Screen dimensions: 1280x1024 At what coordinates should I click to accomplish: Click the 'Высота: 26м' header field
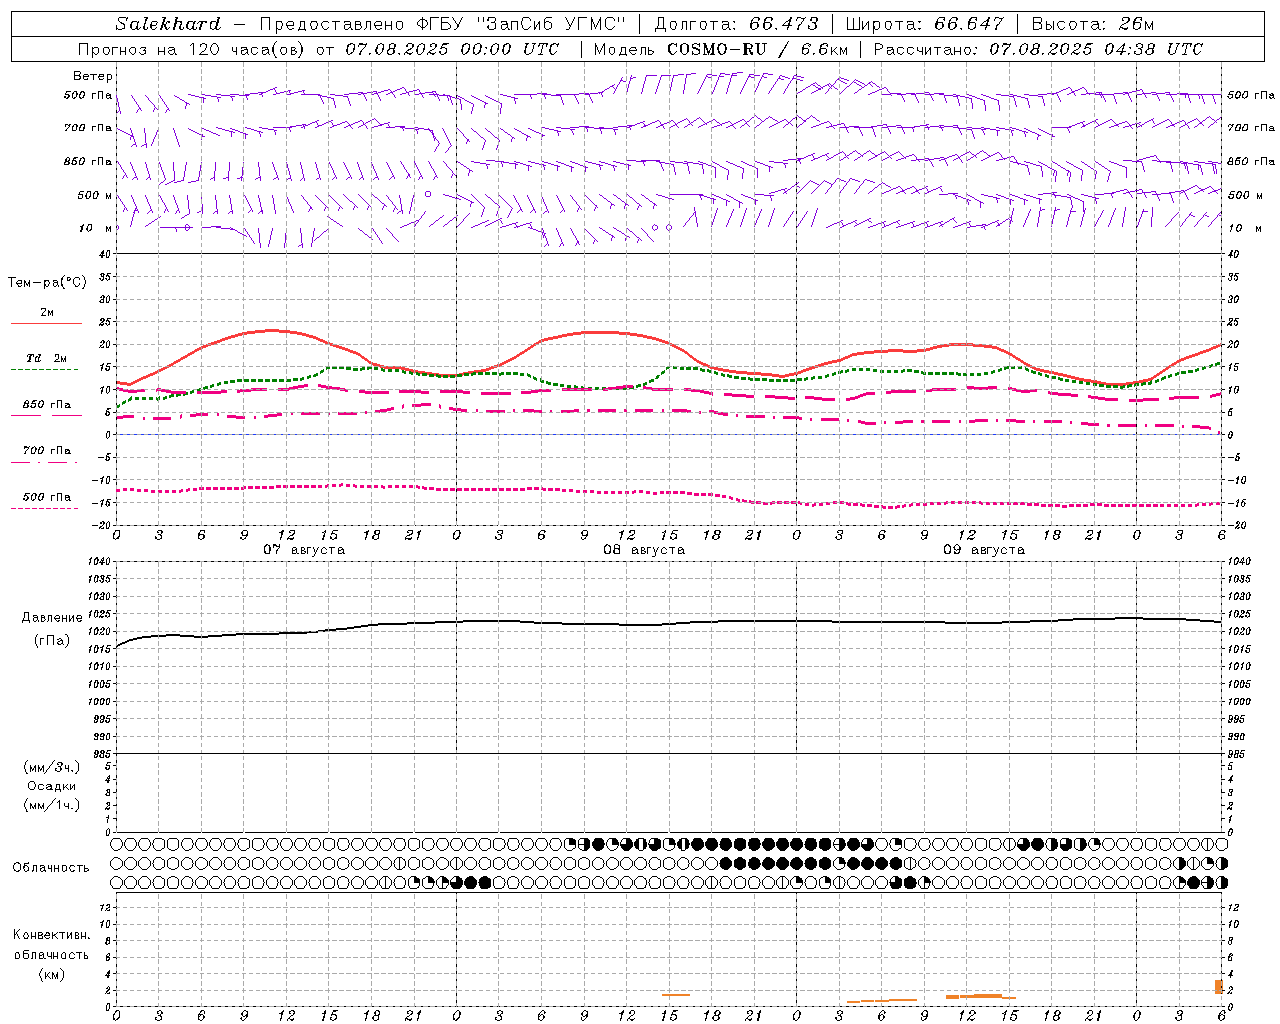tap(1093, 24)
